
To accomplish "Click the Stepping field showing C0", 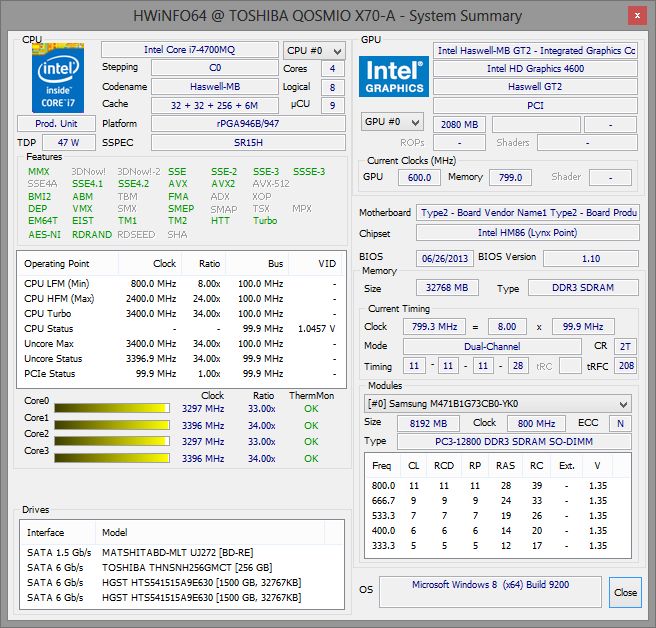I will point(215,68).
